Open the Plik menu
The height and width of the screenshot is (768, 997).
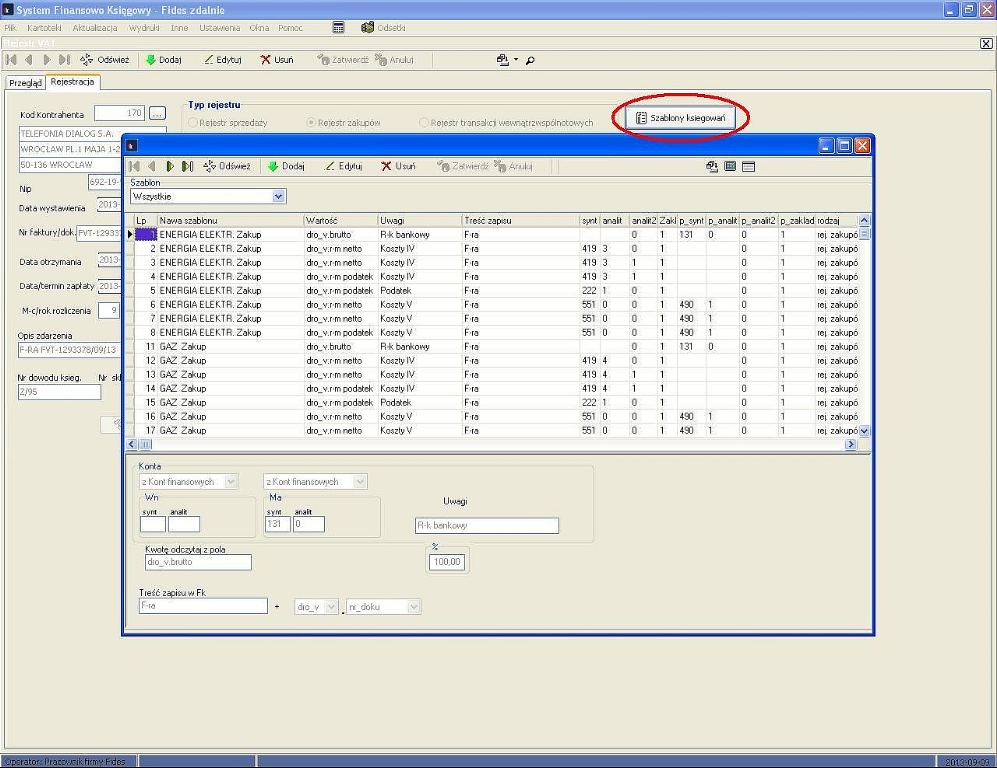pos(11,27)
